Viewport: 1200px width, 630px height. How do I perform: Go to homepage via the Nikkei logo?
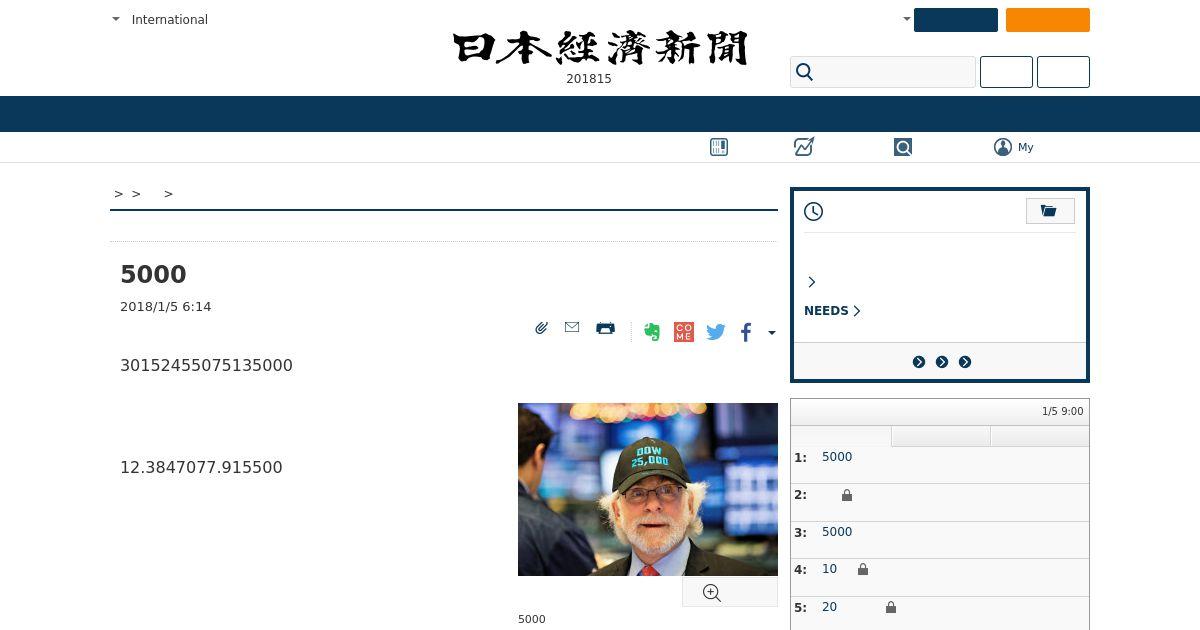tap(600, 48)
